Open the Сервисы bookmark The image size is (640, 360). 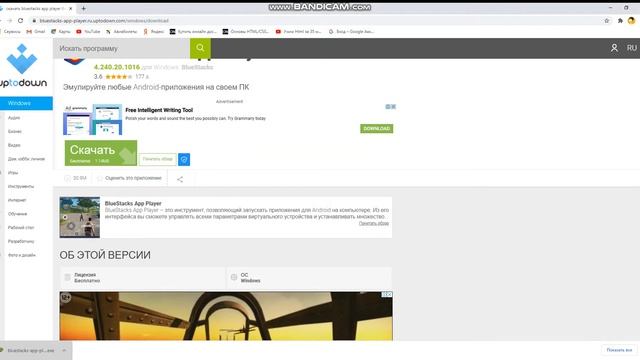[12, 31]
